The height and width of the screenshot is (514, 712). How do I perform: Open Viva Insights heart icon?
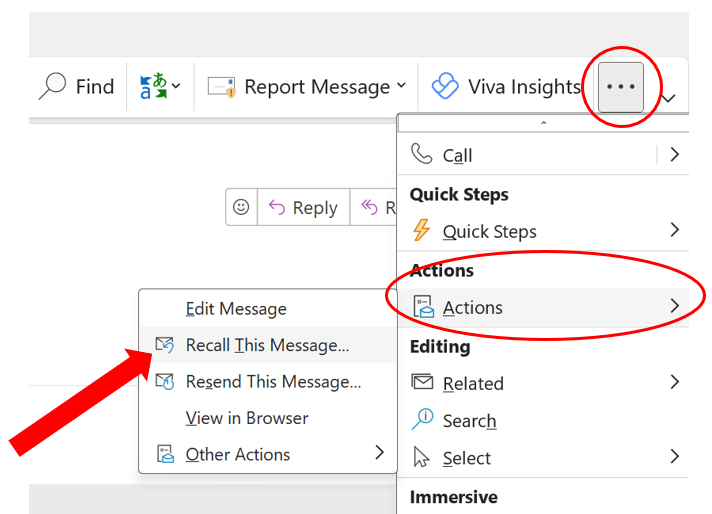click(x=445, y=86)
